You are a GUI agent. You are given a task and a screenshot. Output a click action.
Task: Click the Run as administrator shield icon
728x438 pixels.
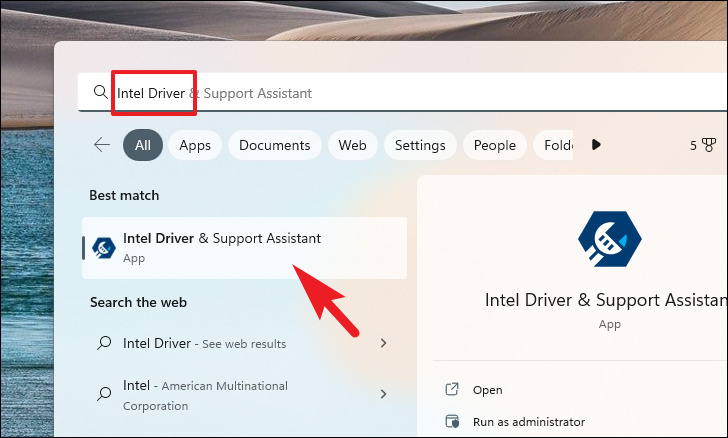point(452,421)
